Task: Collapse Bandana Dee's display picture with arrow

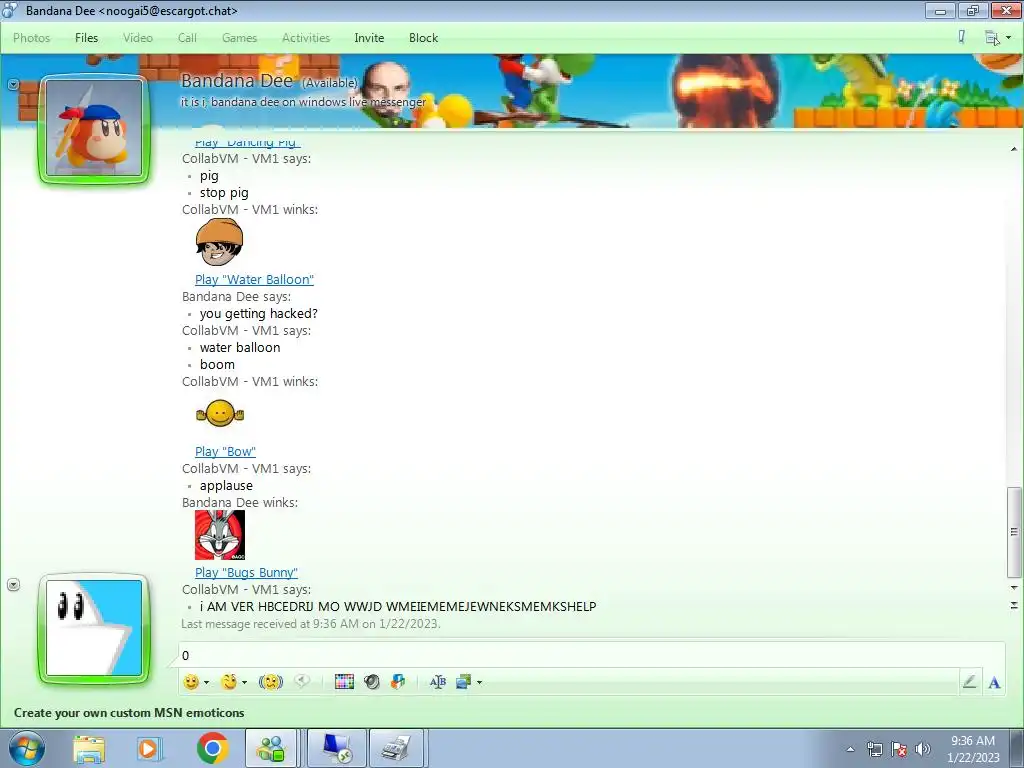Action: 13,85
